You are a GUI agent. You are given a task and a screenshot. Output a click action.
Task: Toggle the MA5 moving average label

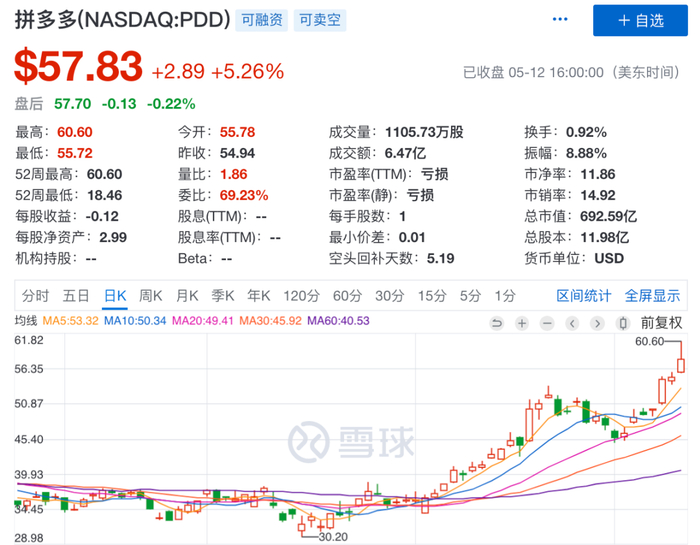[70, 320]
